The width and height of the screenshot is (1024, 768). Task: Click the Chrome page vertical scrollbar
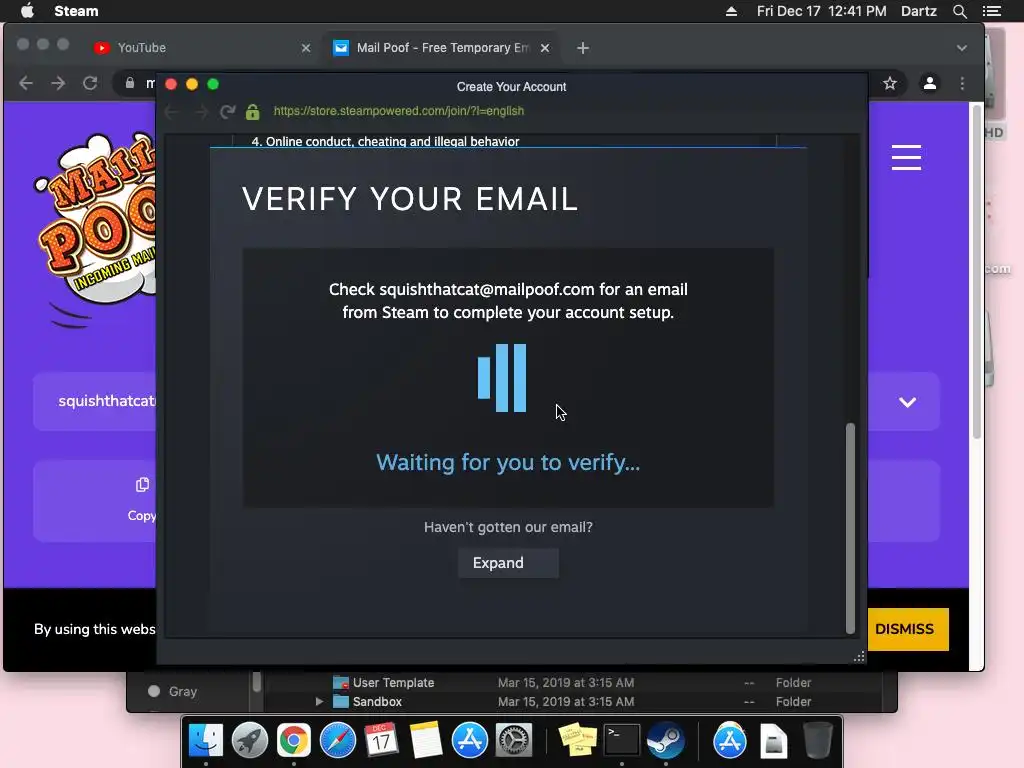tap(976, 271)
